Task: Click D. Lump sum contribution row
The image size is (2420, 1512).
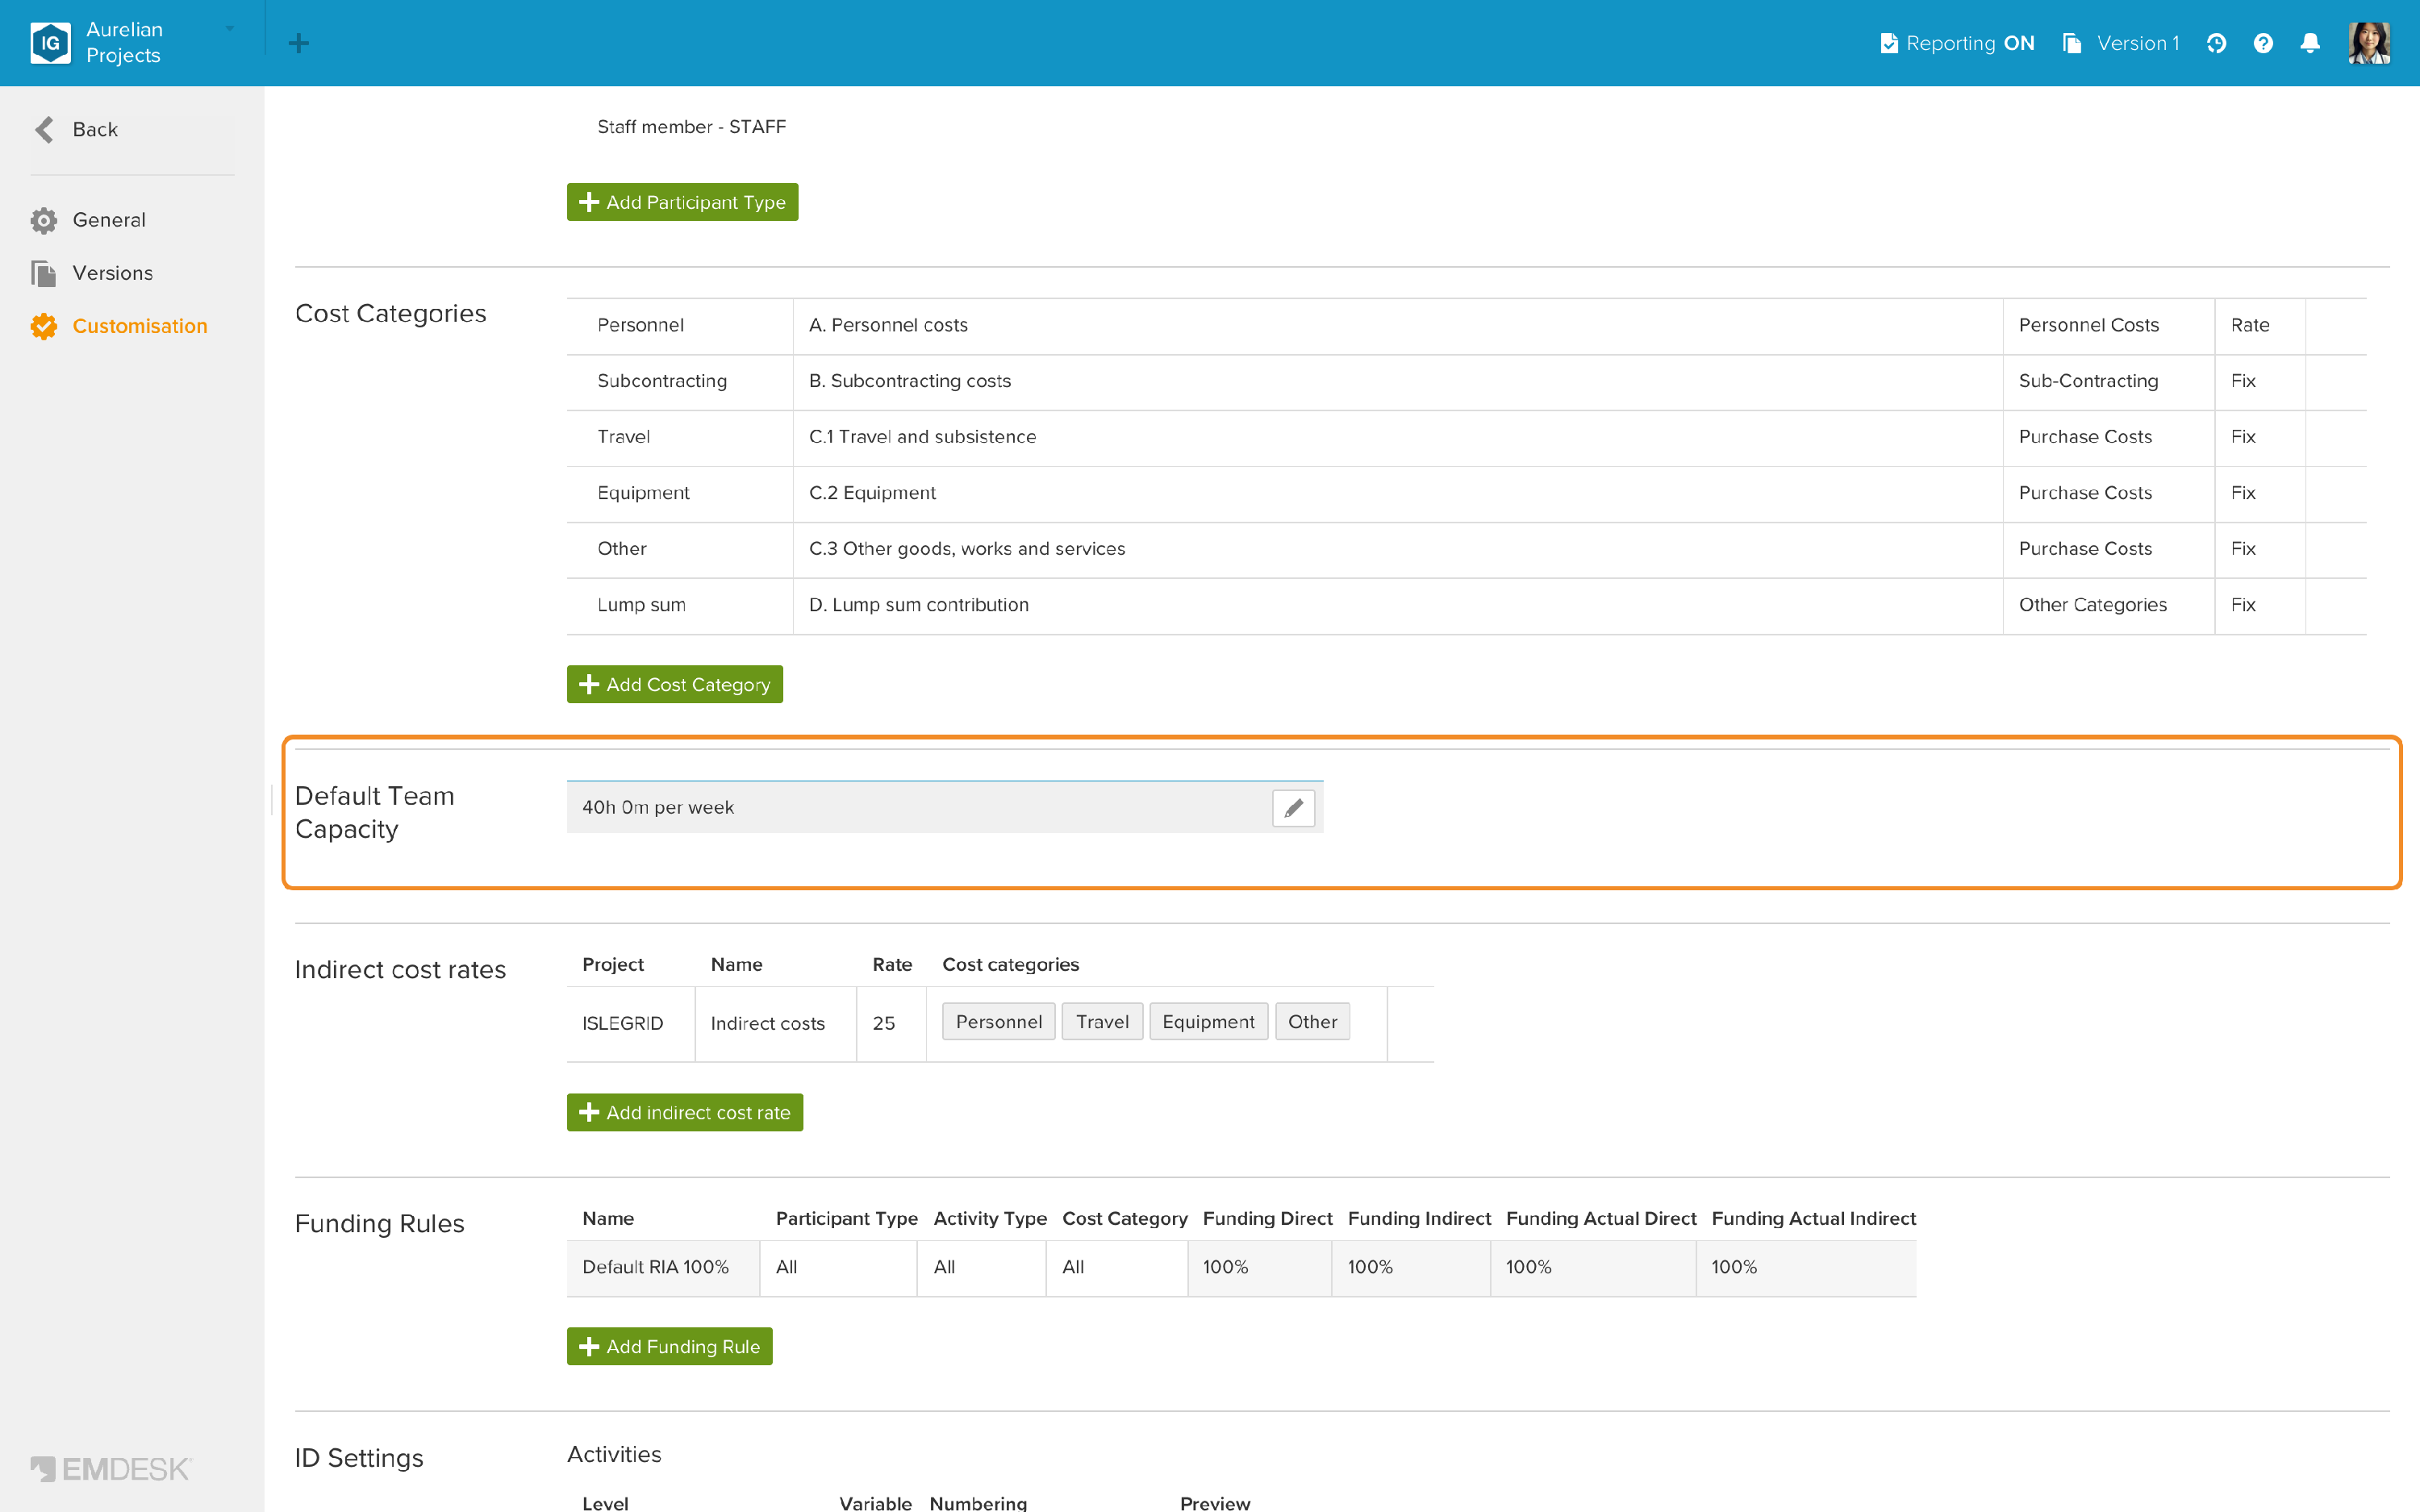Action: (1466, 605)
